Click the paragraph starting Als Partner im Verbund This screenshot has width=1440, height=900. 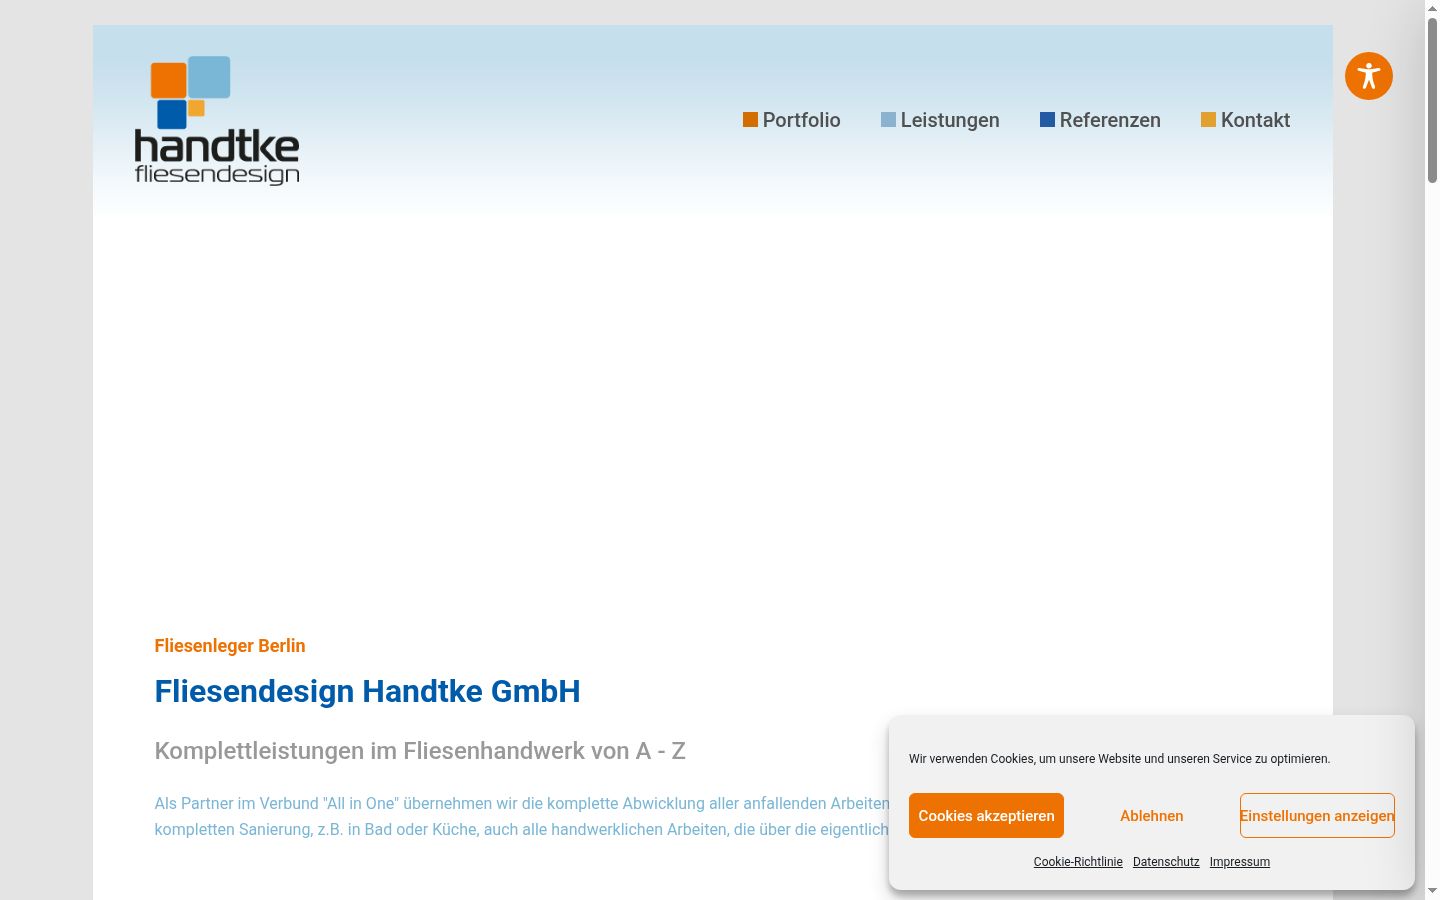(x=522, y=816)
